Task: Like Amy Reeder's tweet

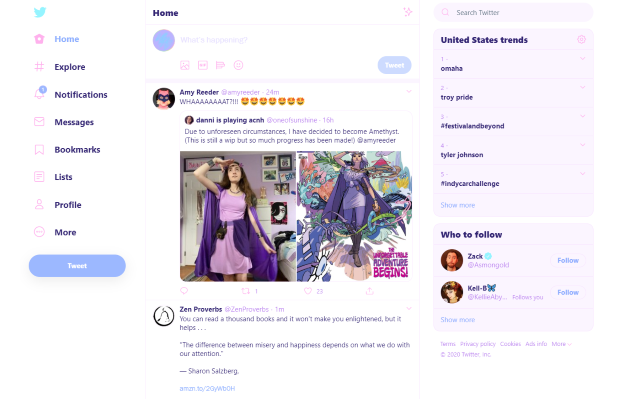Action: [x=308, y=291]
